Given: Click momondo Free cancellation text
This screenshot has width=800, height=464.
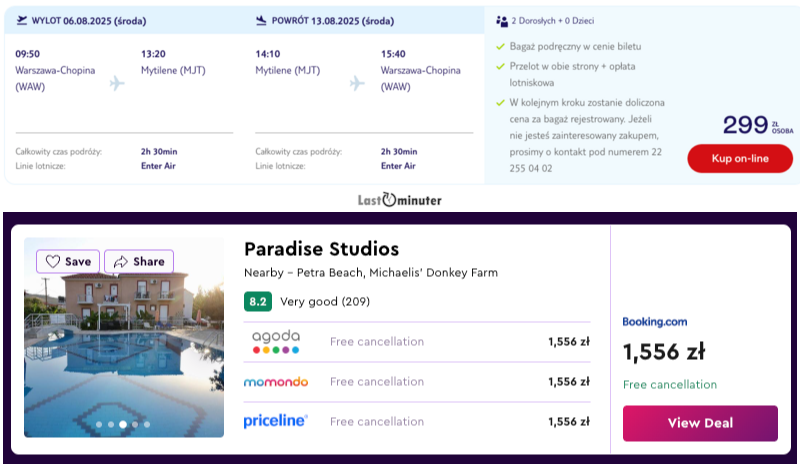Looking at the screenshot, I should 377,382.
